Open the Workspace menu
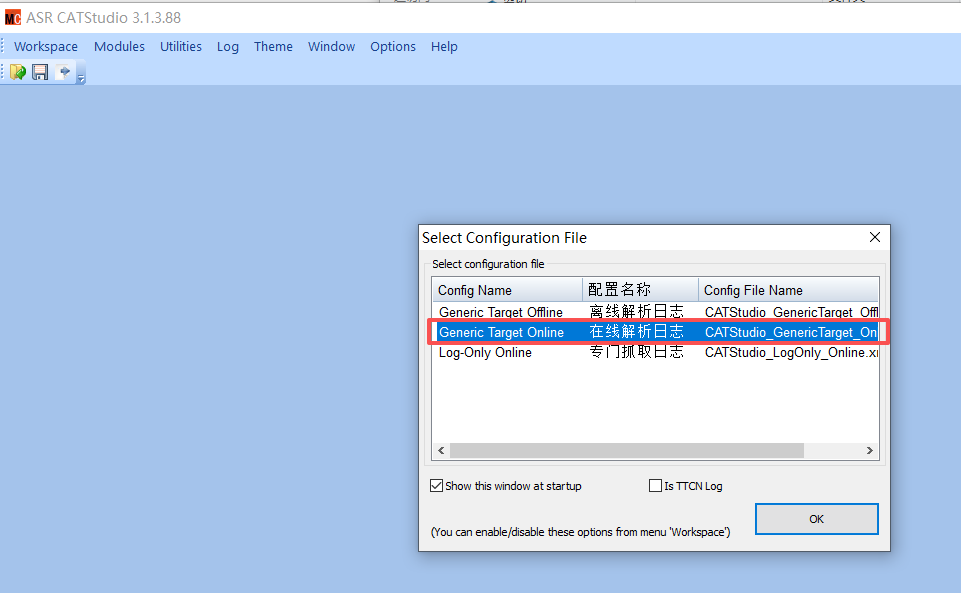Image resolution: width=961 pixels, height=593 pixels. pyautogui.click(x=46, y=47)
